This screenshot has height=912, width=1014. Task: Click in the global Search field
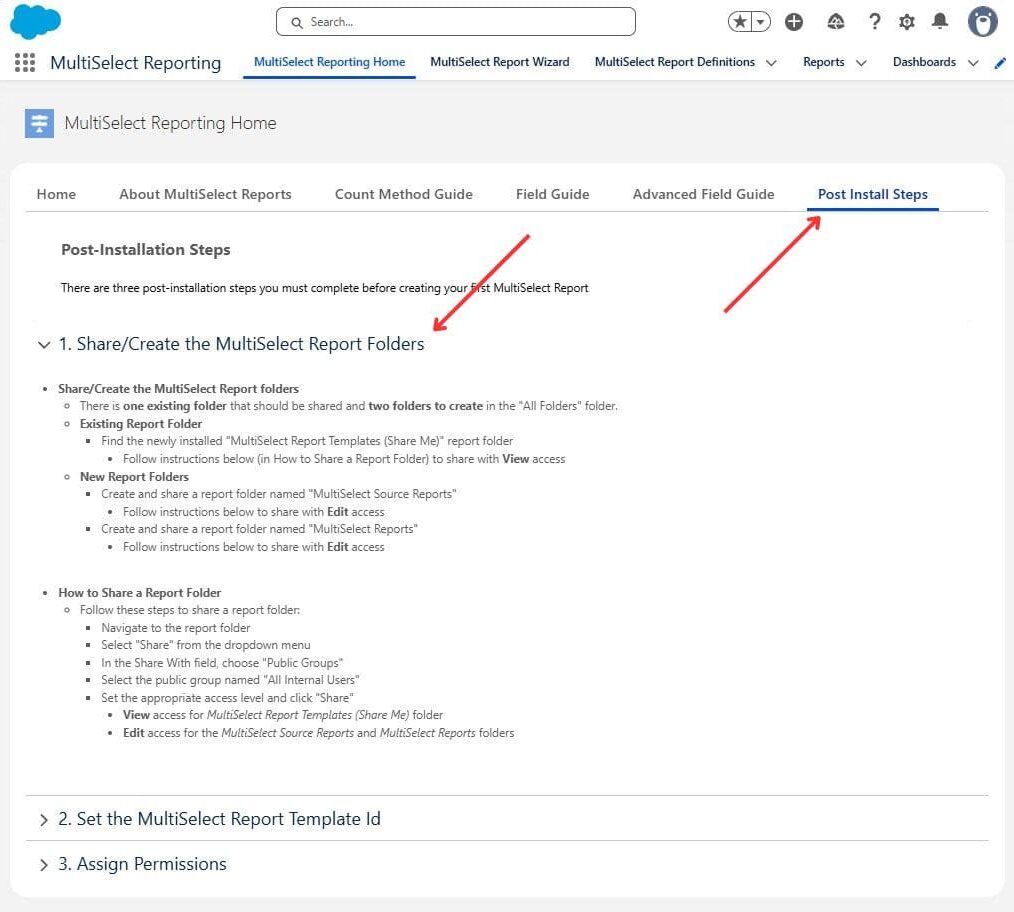[x=456, y=22]
